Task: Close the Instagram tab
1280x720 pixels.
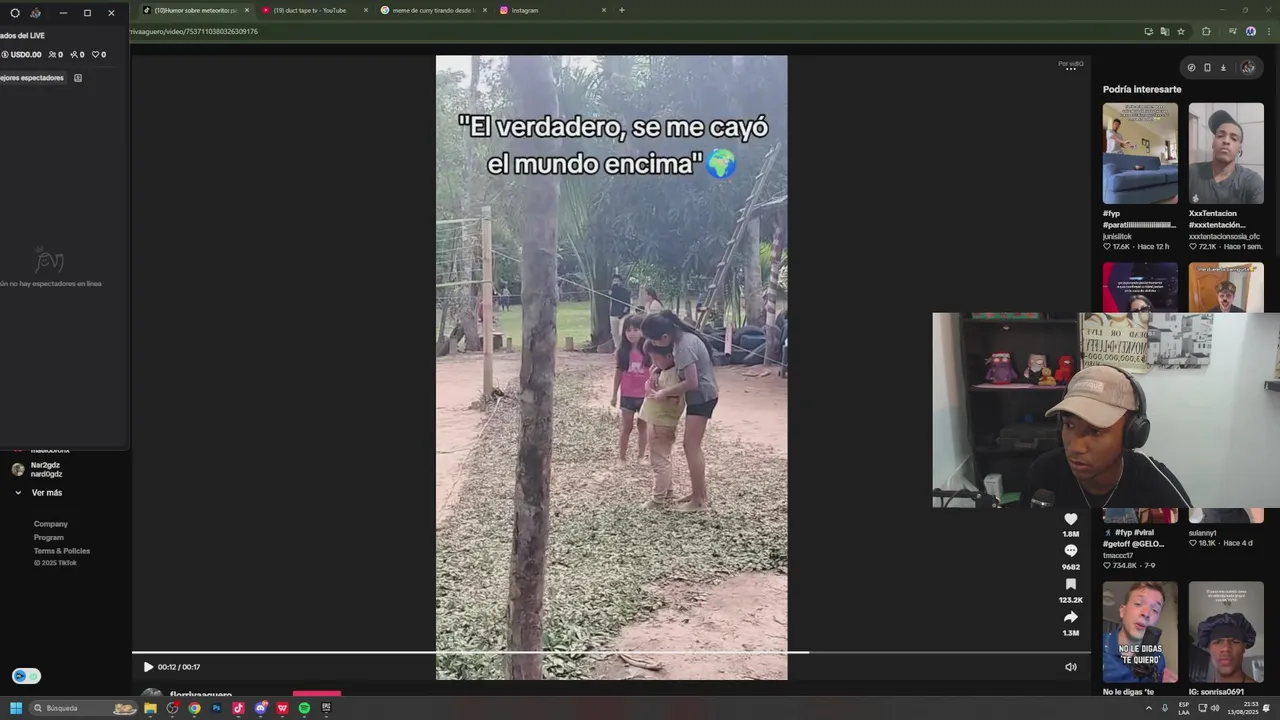Action: tap(604, 10)
